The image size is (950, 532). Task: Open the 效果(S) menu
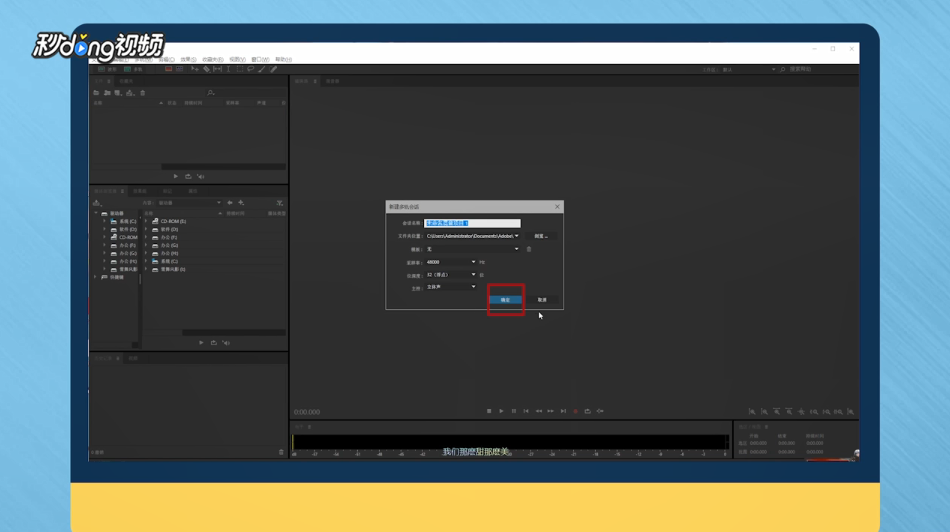pyautogui.click(x=188, y=59)
